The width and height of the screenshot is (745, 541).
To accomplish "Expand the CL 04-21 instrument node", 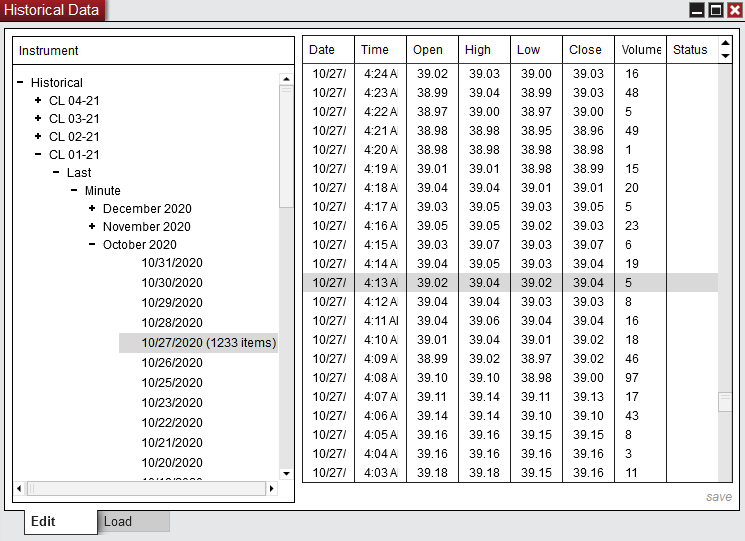I will (38, 100).
